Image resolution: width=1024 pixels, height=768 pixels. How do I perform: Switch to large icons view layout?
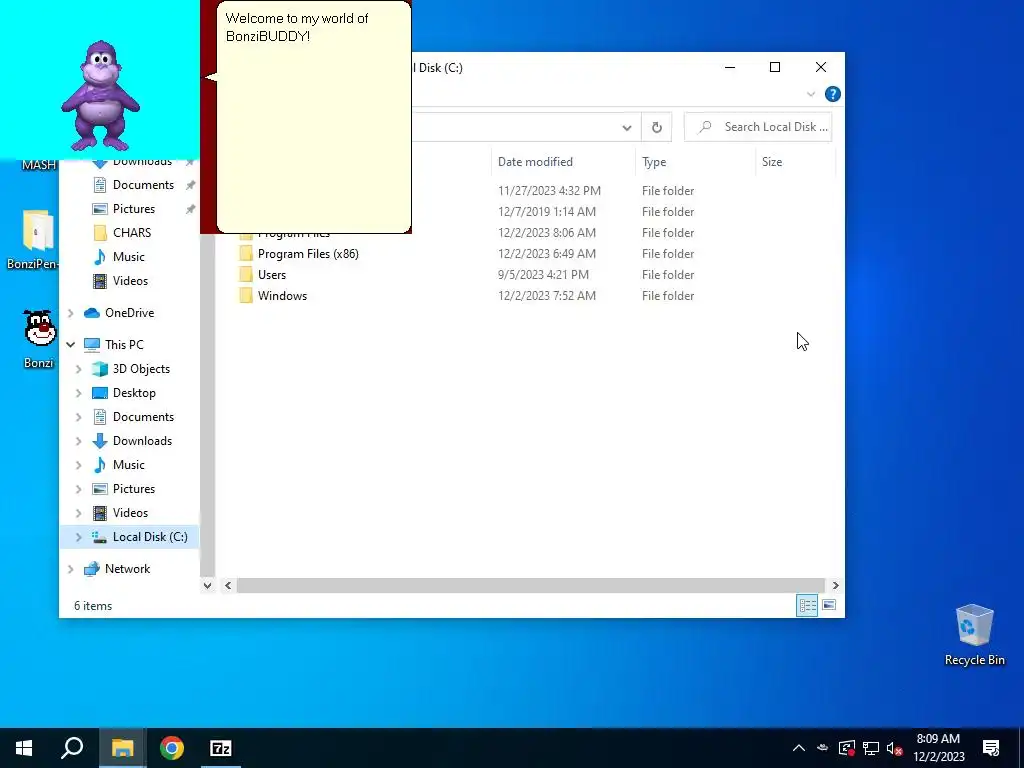coord(829,605)
